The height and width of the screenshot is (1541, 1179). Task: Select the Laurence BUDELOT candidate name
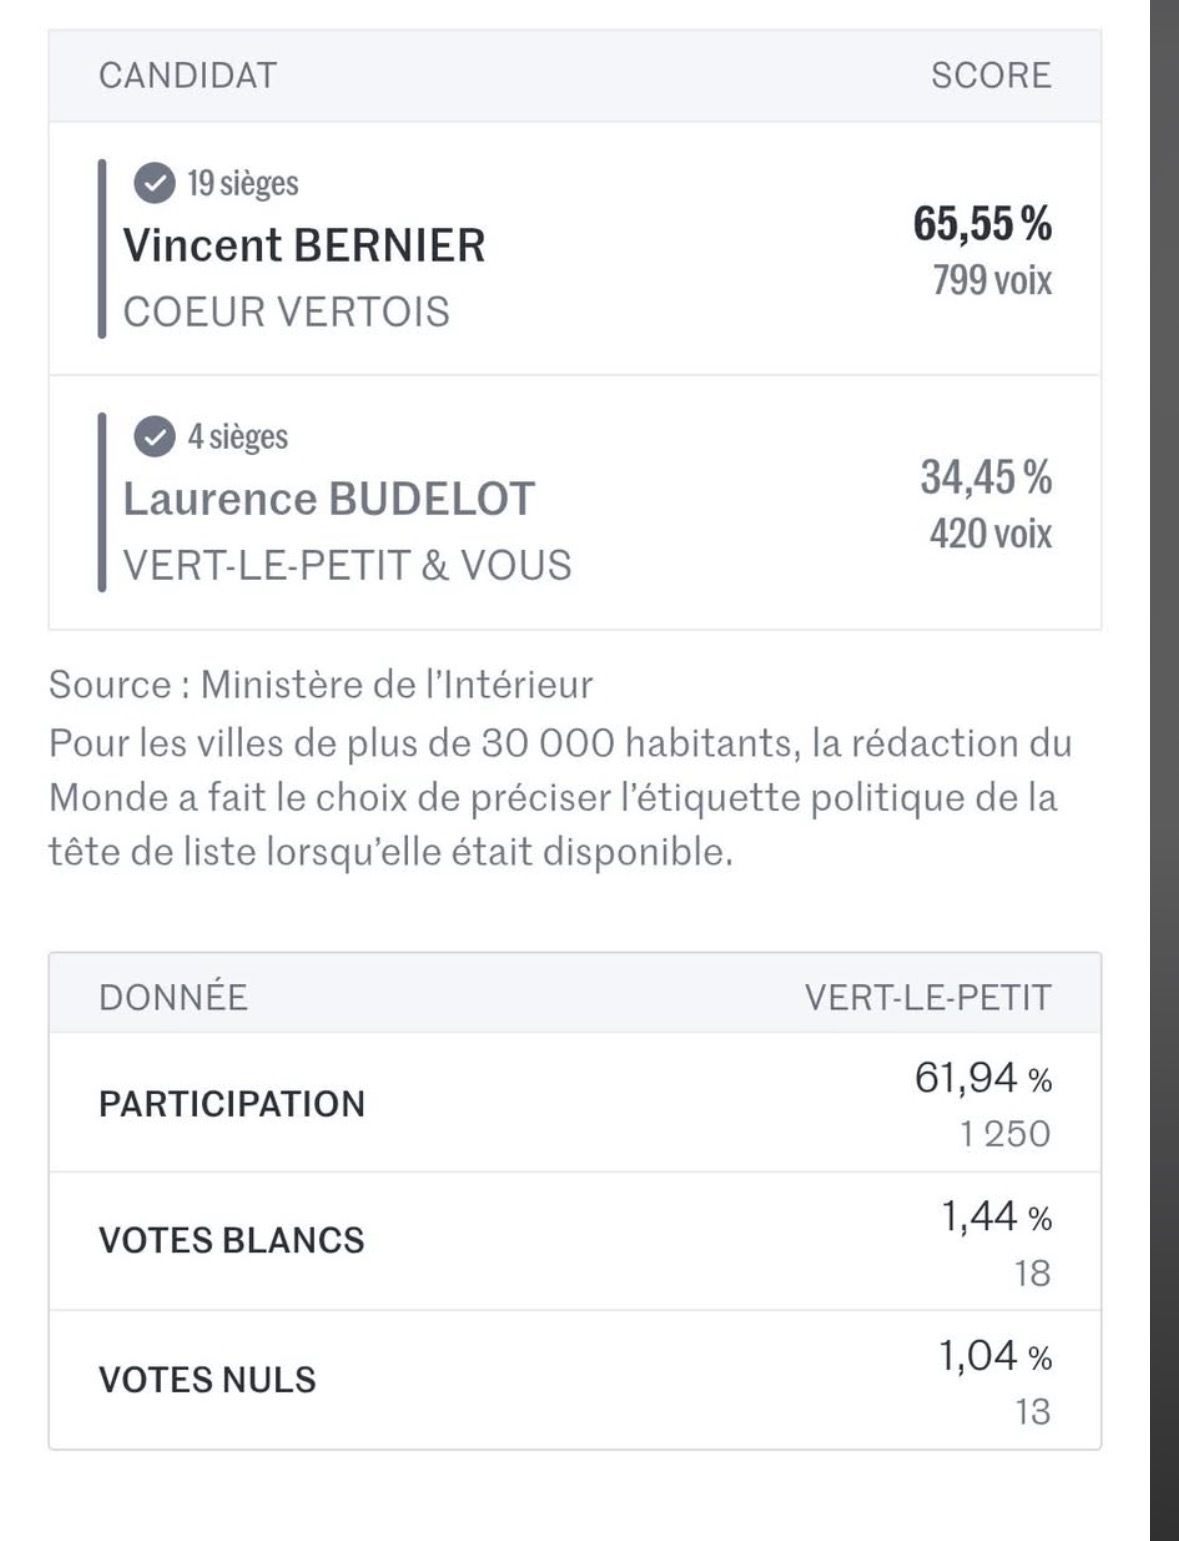click(329, 499)
